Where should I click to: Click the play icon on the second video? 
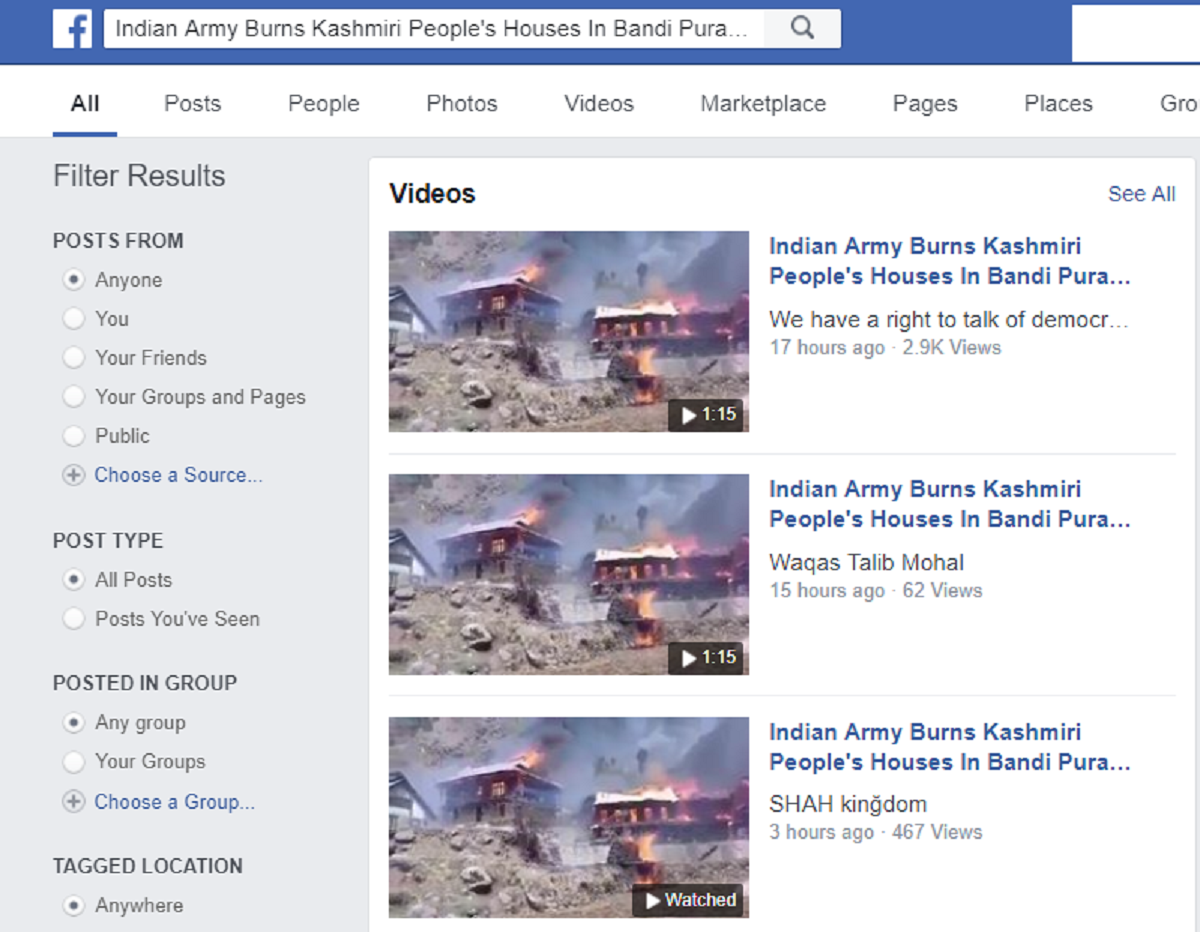point(688,658)
